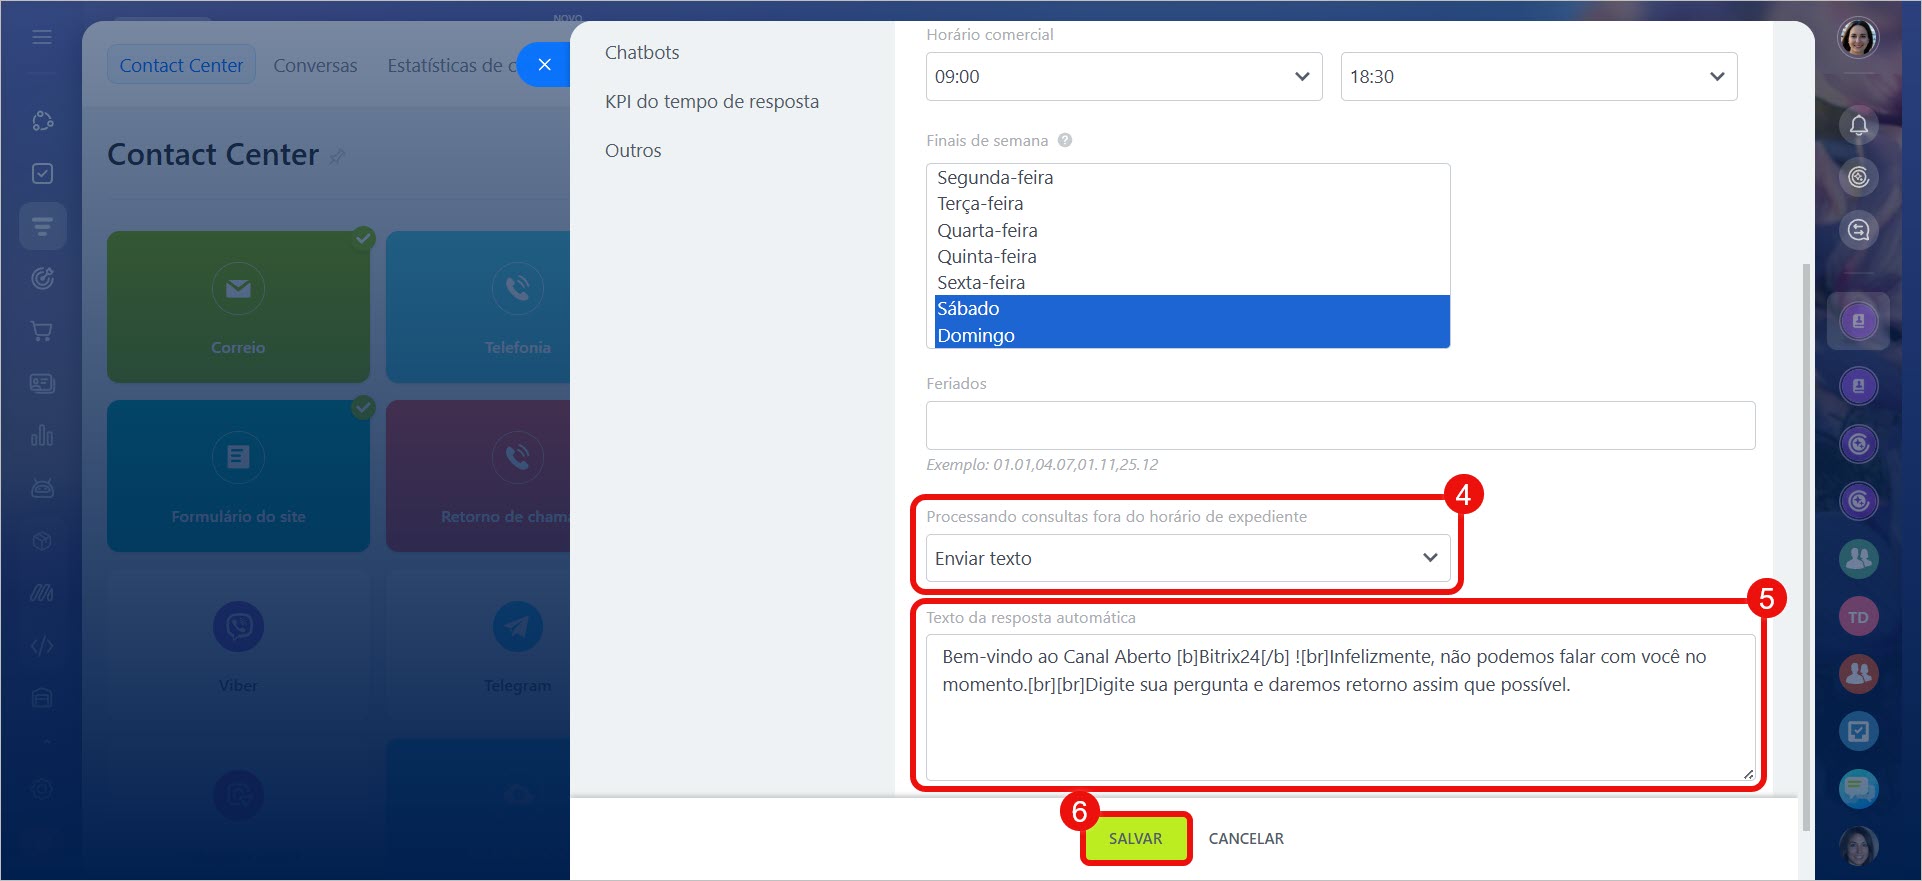
Task: Go to KPI do tempo de resposta
Action: [x=711, y=102]
